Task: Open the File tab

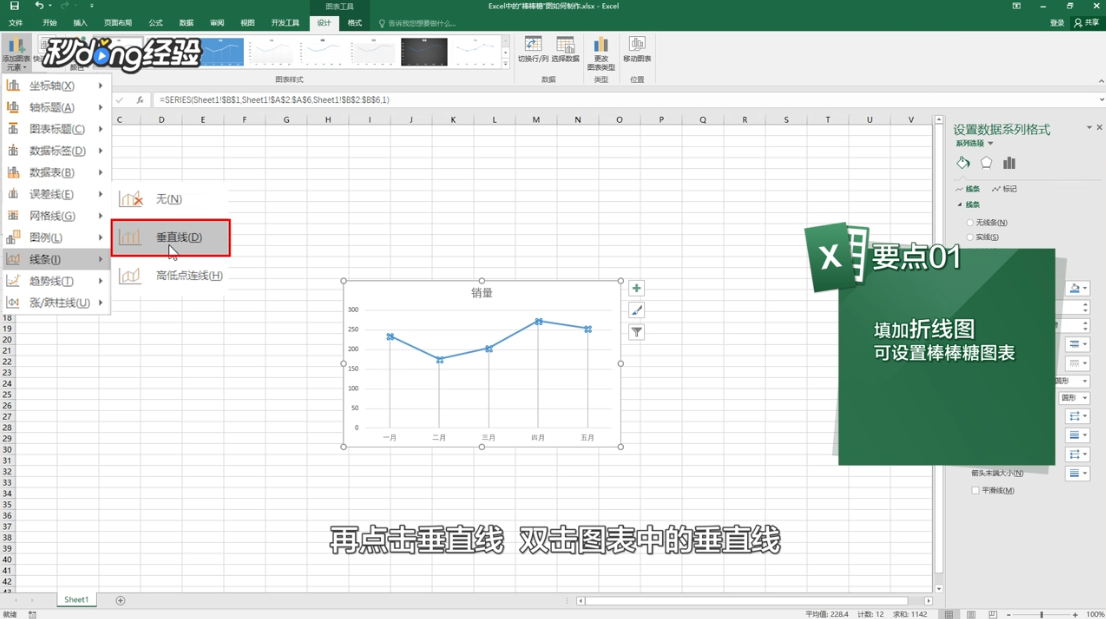Action: pyautogui.click(x=16, y=23)
